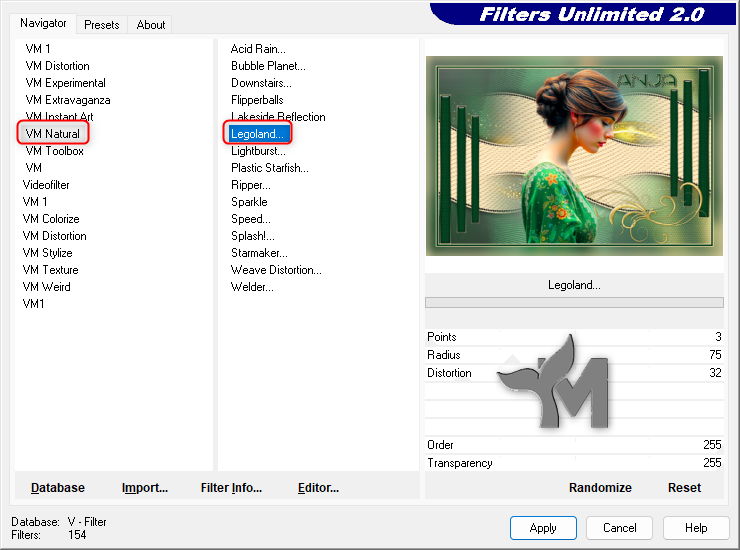Choose the Sparkle filter
The height and width of the screenshot is (550, 740).
click(249, 202)
